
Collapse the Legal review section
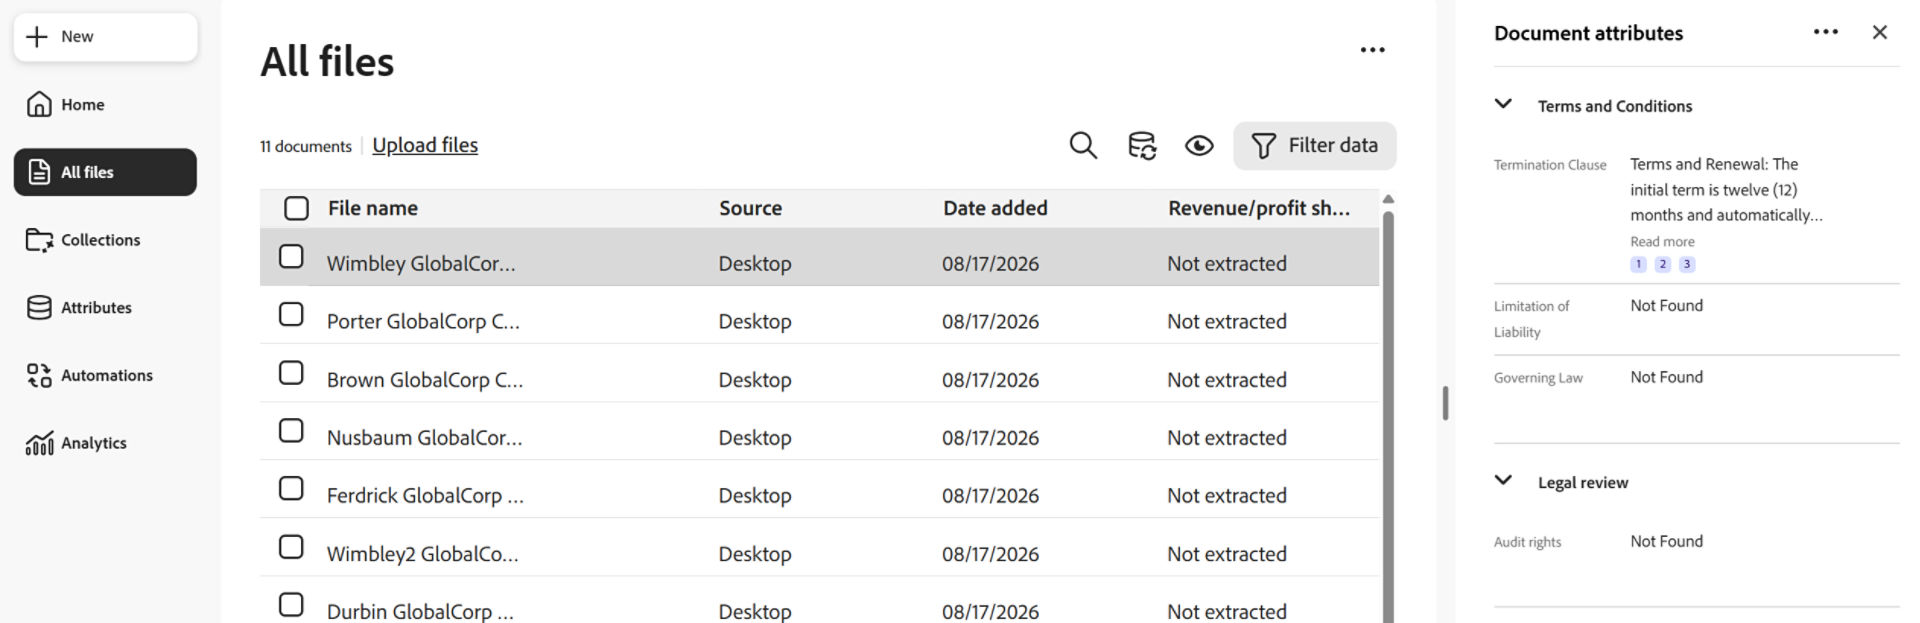[1503, 480]
